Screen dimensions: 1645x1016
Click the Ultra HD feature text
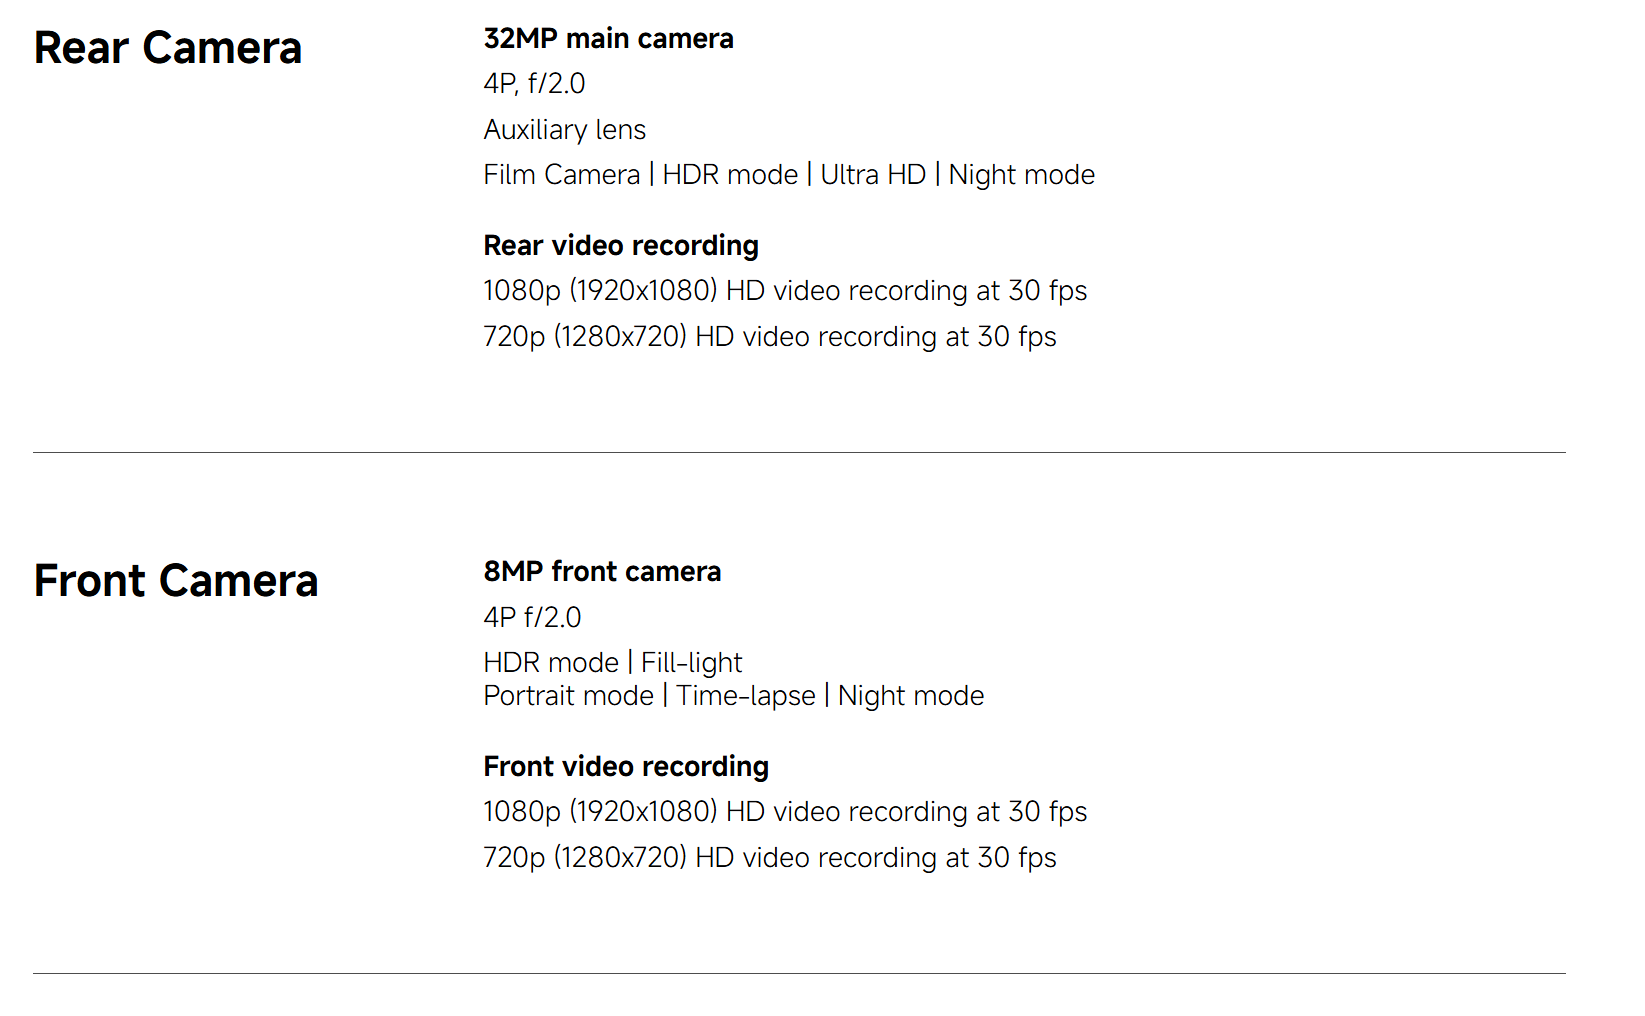(x=873, y=175)
